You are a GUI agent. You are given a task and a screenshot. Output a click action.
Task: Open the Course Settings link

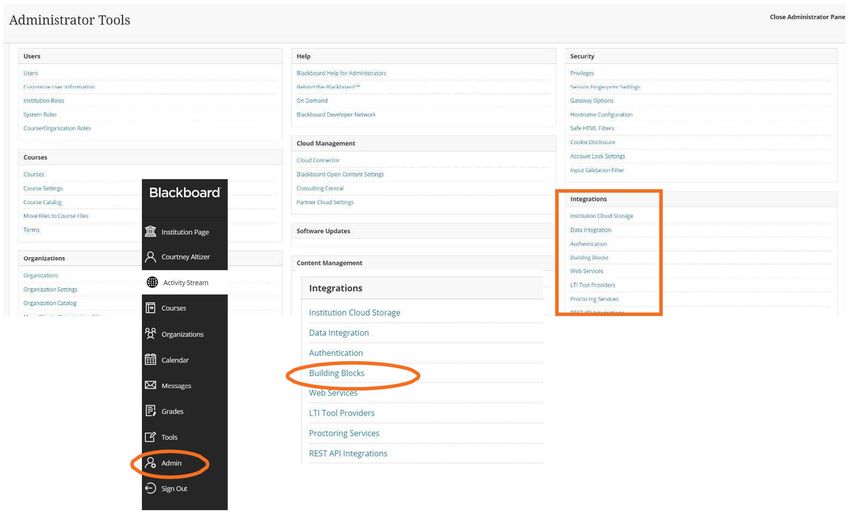click(x=43, y=188)
